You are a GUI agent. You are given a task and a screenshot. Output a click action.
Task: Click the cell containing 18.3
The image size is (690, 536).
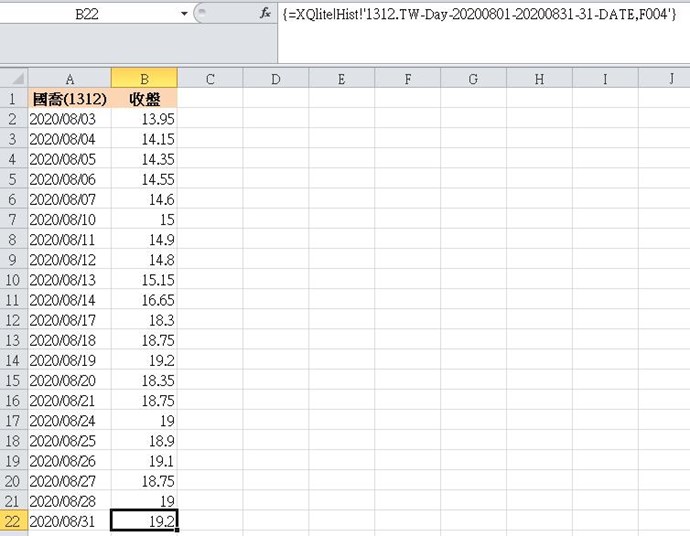(144, 320)
